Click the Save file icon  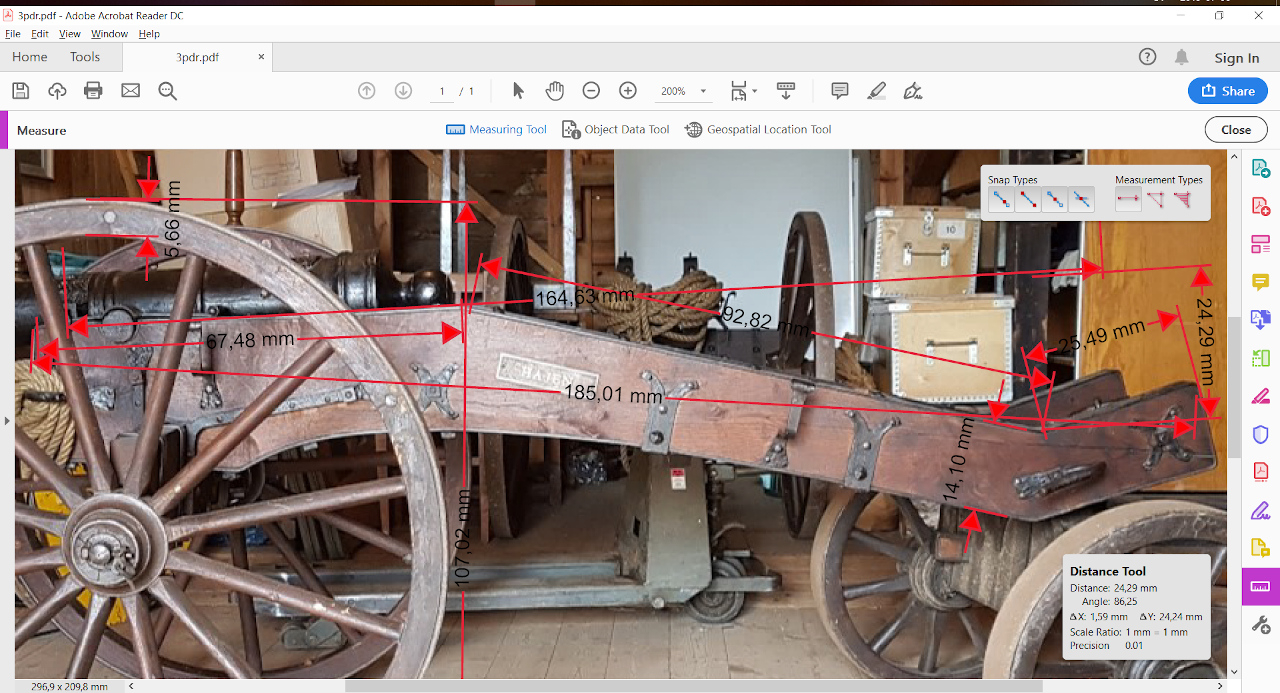(20, 91)
